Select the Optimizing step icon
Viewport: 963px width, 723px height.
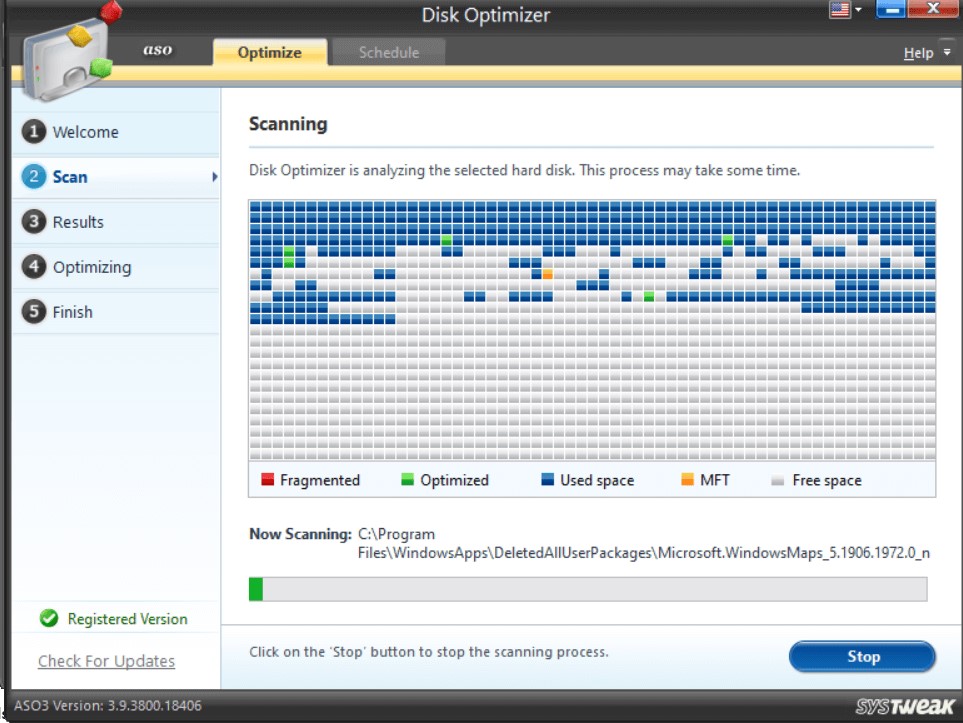36,266
